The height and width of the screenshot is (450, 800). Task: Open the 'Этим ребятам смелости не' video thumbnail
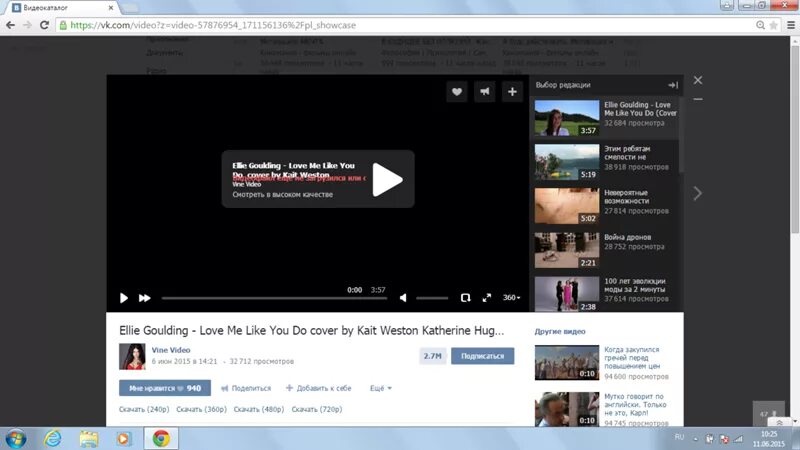[567, 162]
